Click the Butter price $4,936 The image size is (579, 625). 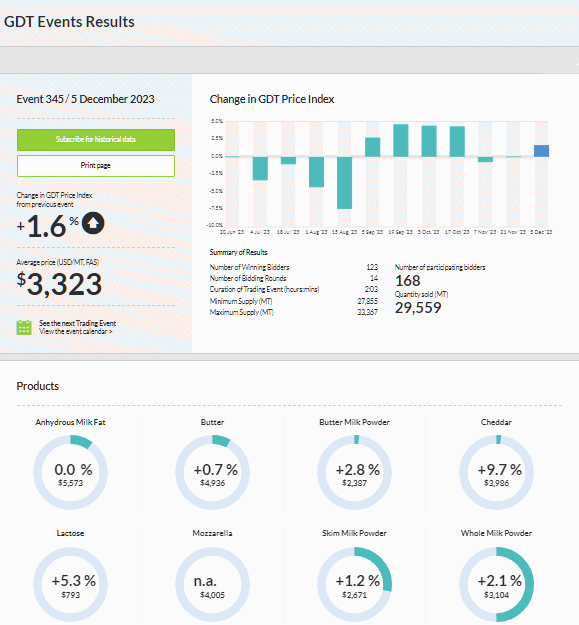pos(212,483)
